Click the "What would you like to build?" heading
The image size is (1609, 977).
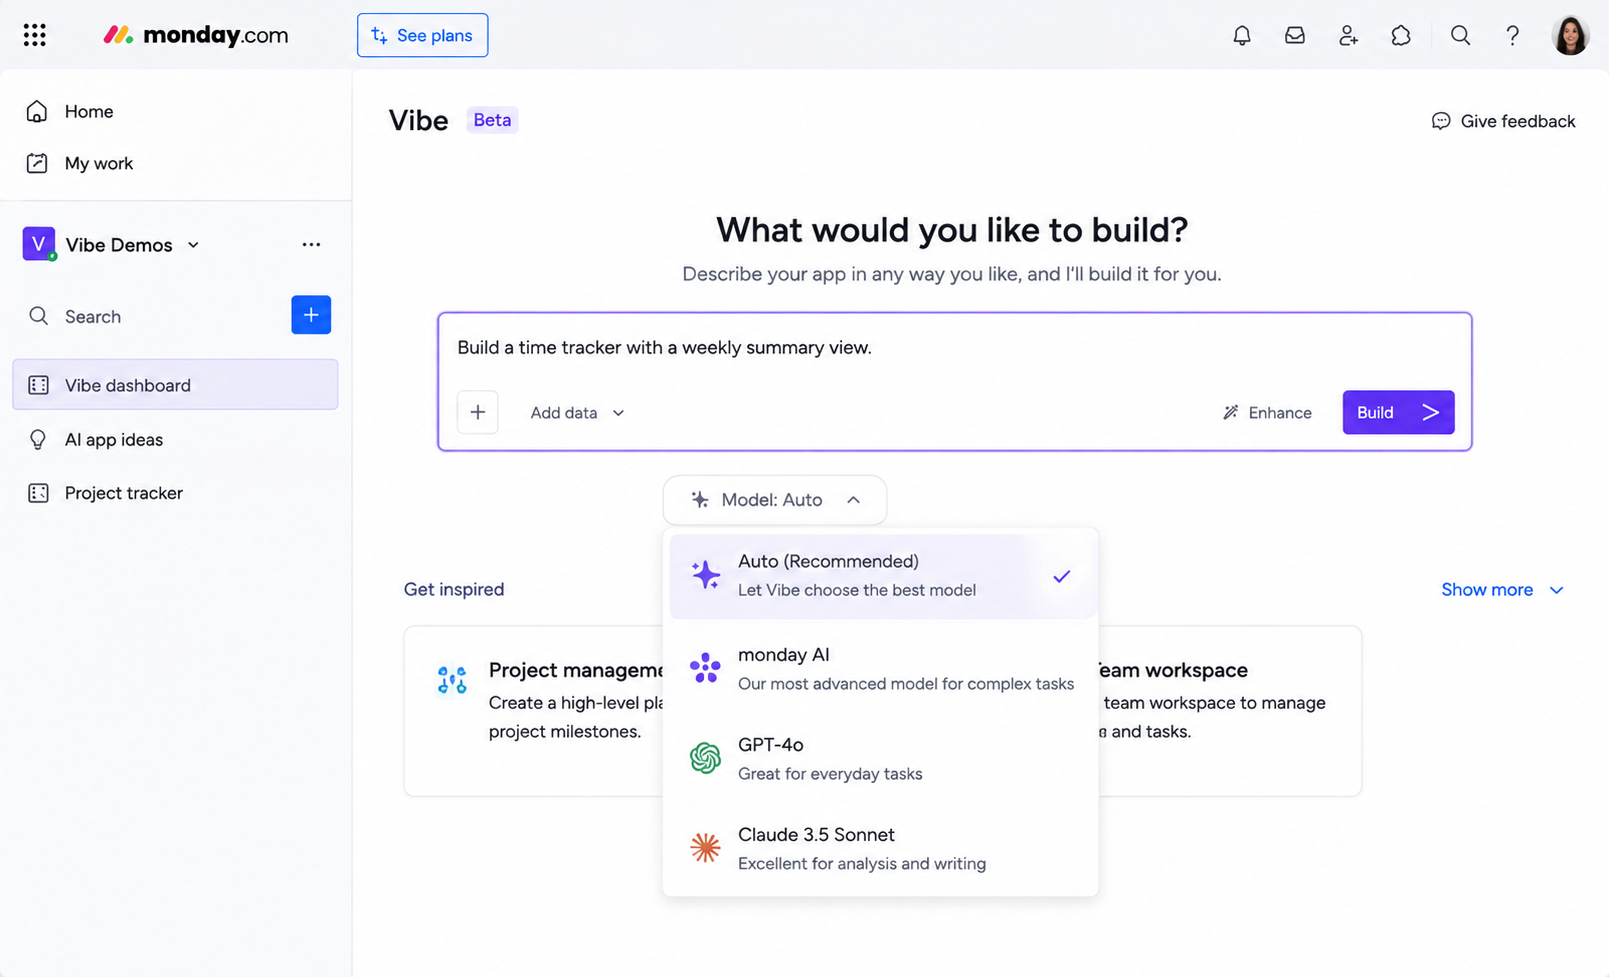click(952, 230)
